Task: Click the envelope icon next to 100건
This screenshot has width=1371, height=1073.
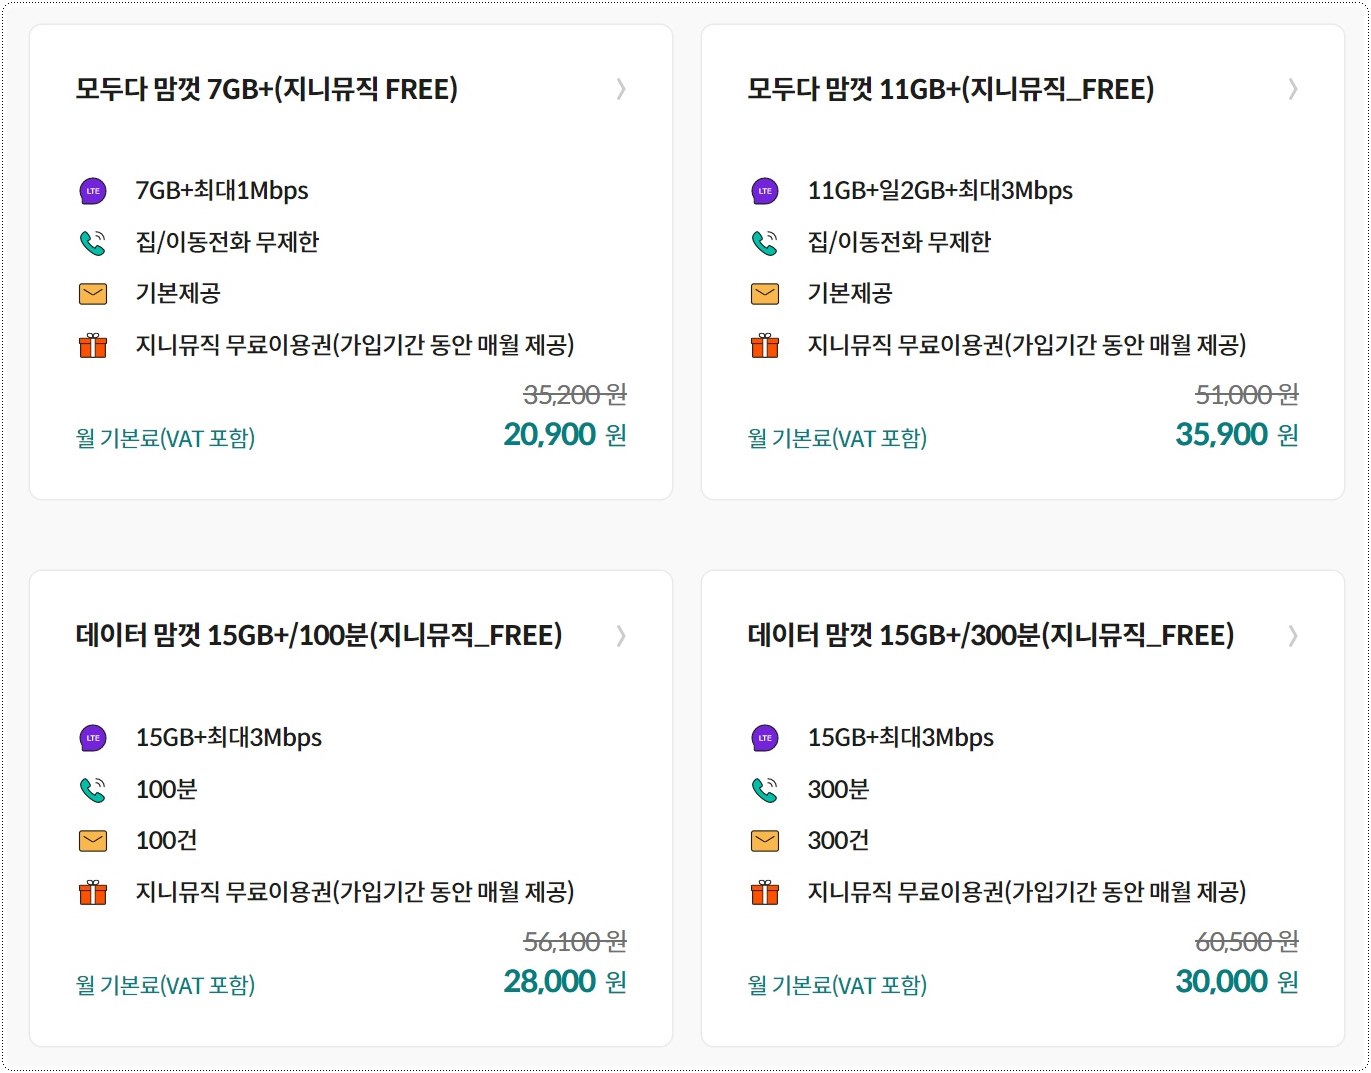Action: click(93, 841)
